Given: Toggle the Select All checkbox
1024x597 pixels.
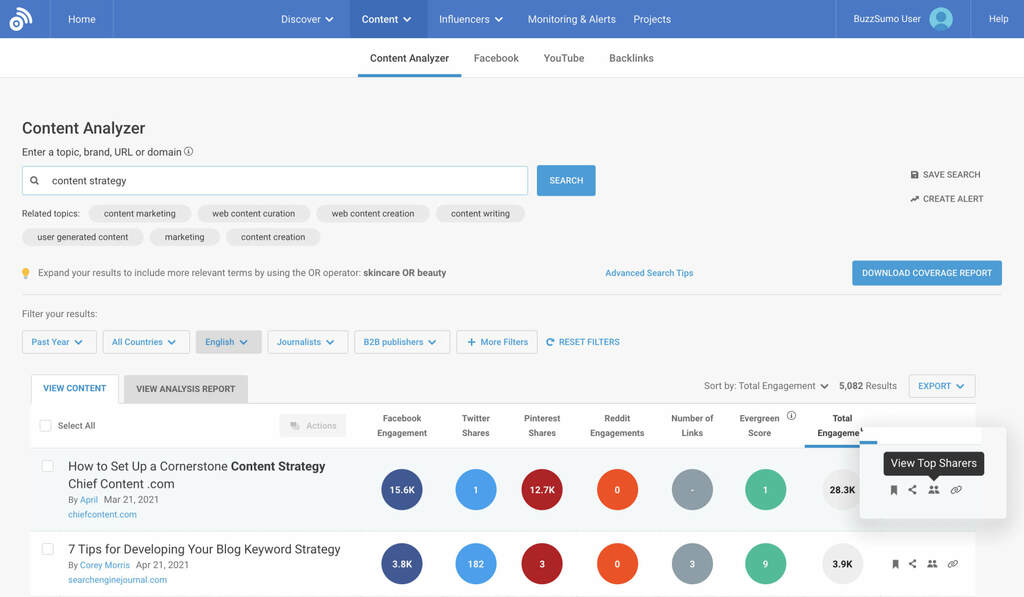Looking at the screenshot, I should (x=45, y=426).
